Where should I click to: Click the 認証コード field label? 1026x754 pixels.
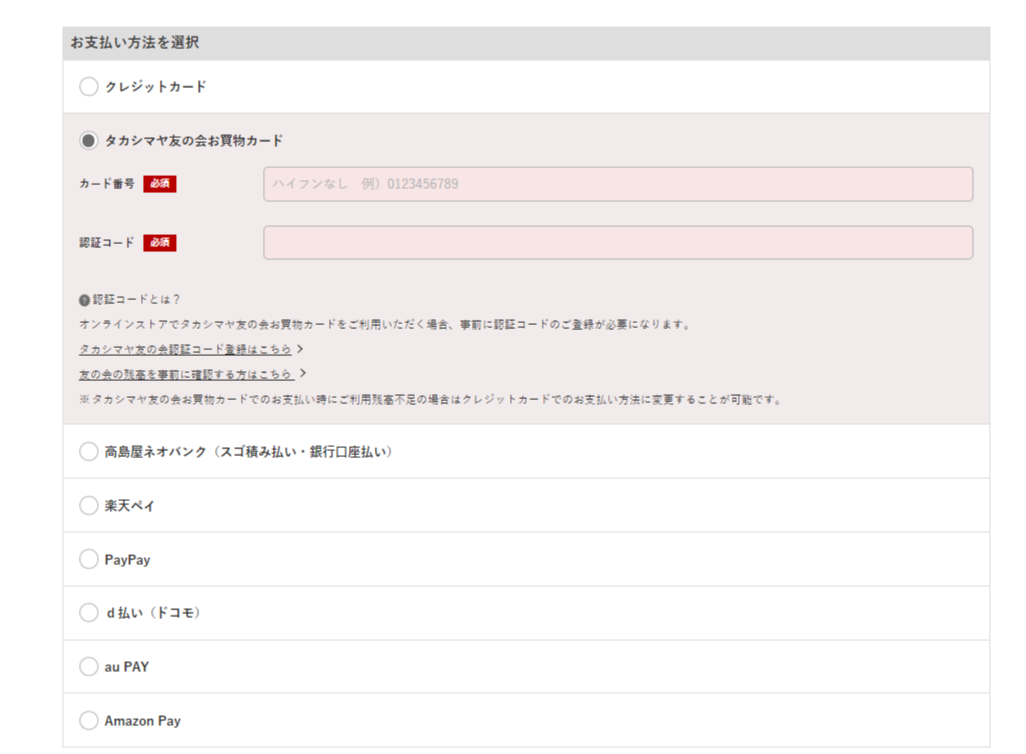[107, 243]
